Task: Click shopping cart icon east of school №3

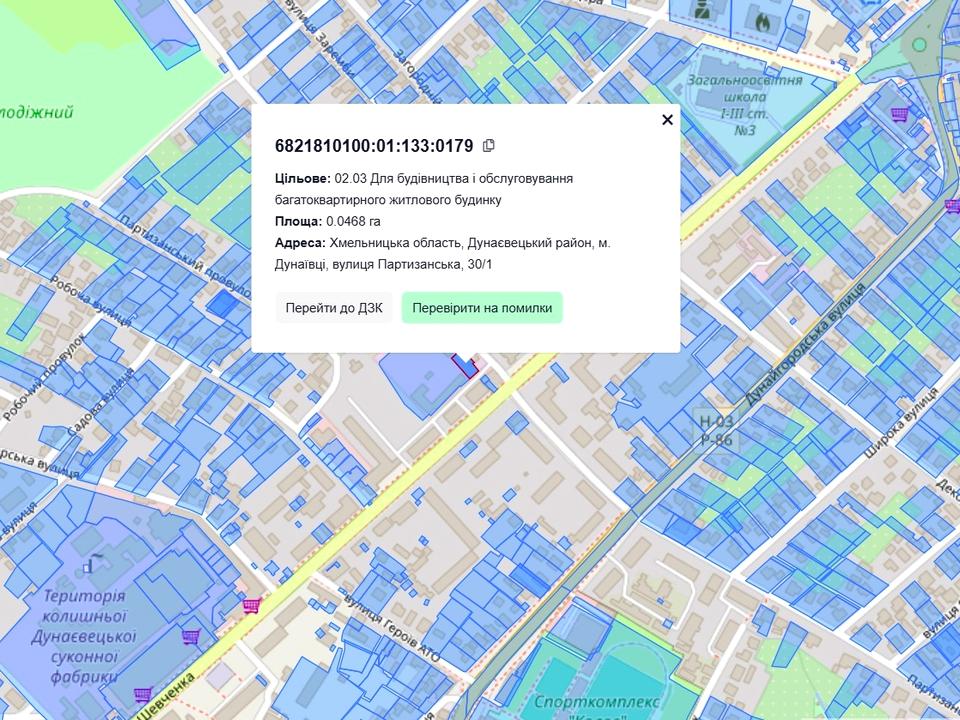Action: pyautogui.click(x=899, y=115)
